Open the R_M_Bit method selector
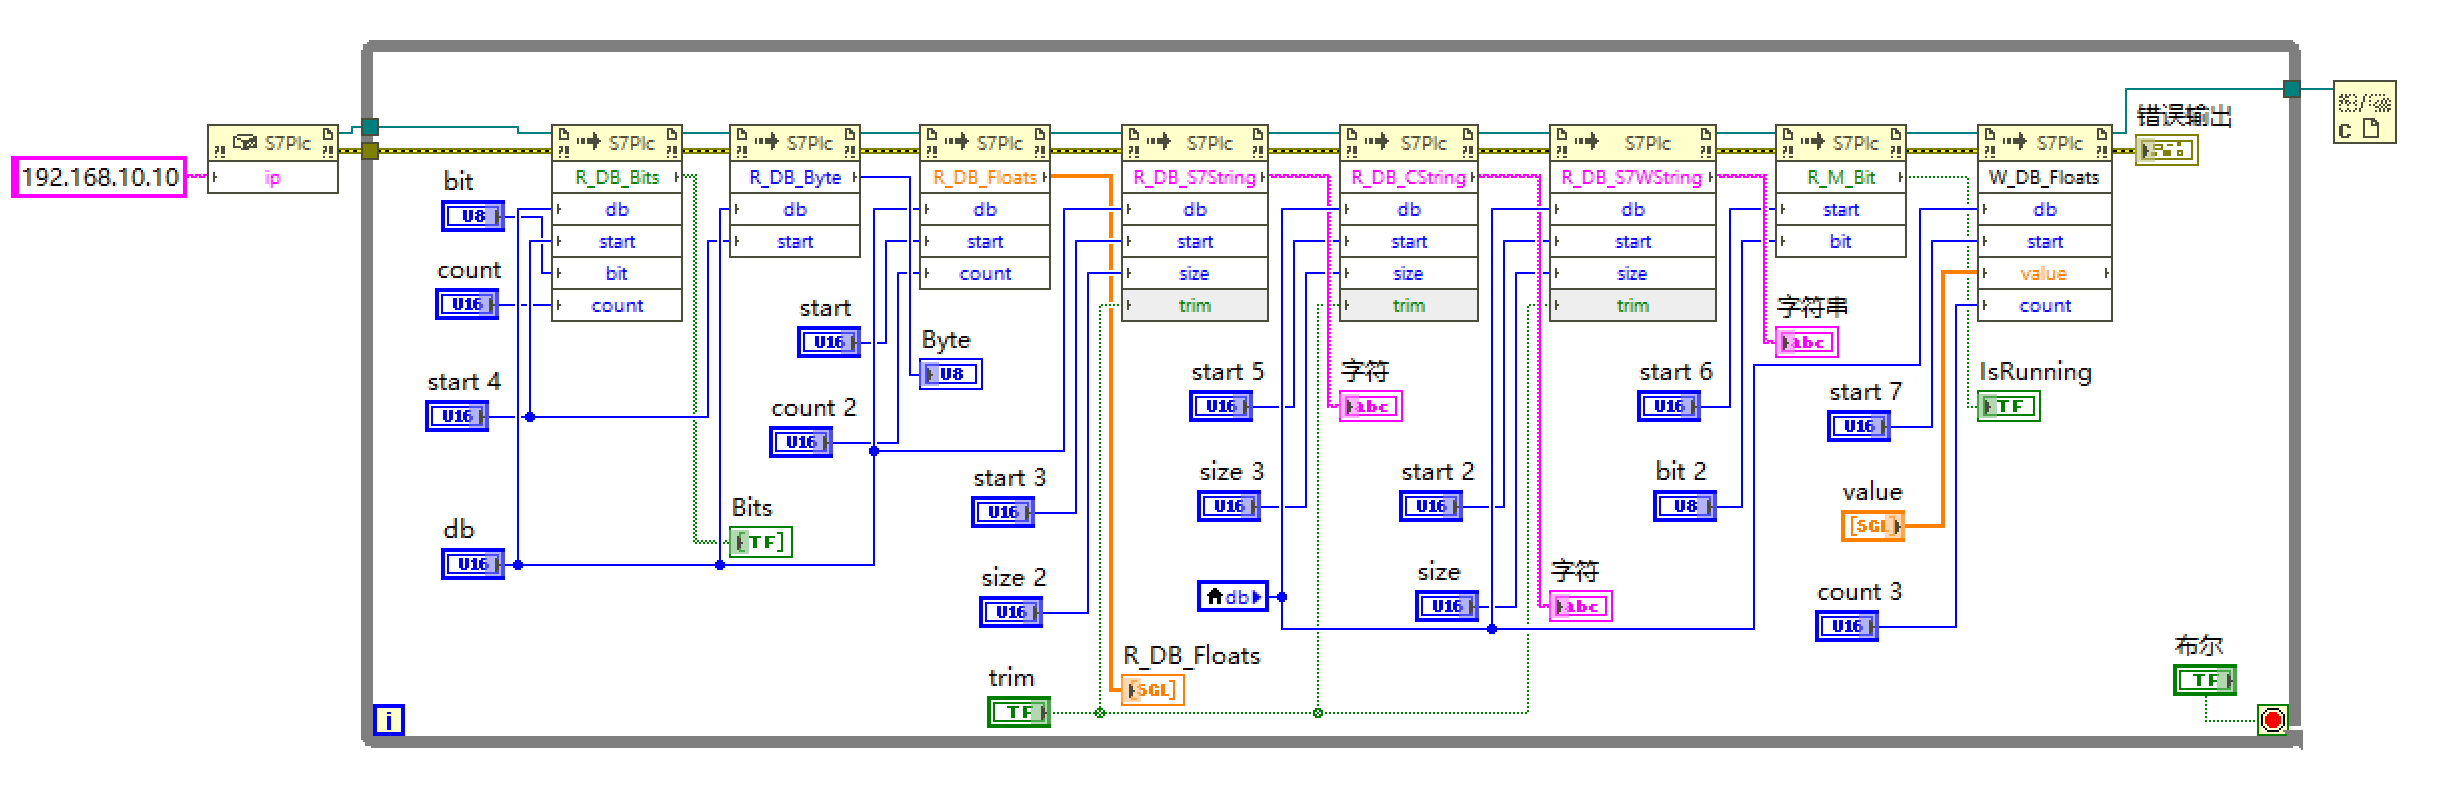 [x=1840, y=177]
